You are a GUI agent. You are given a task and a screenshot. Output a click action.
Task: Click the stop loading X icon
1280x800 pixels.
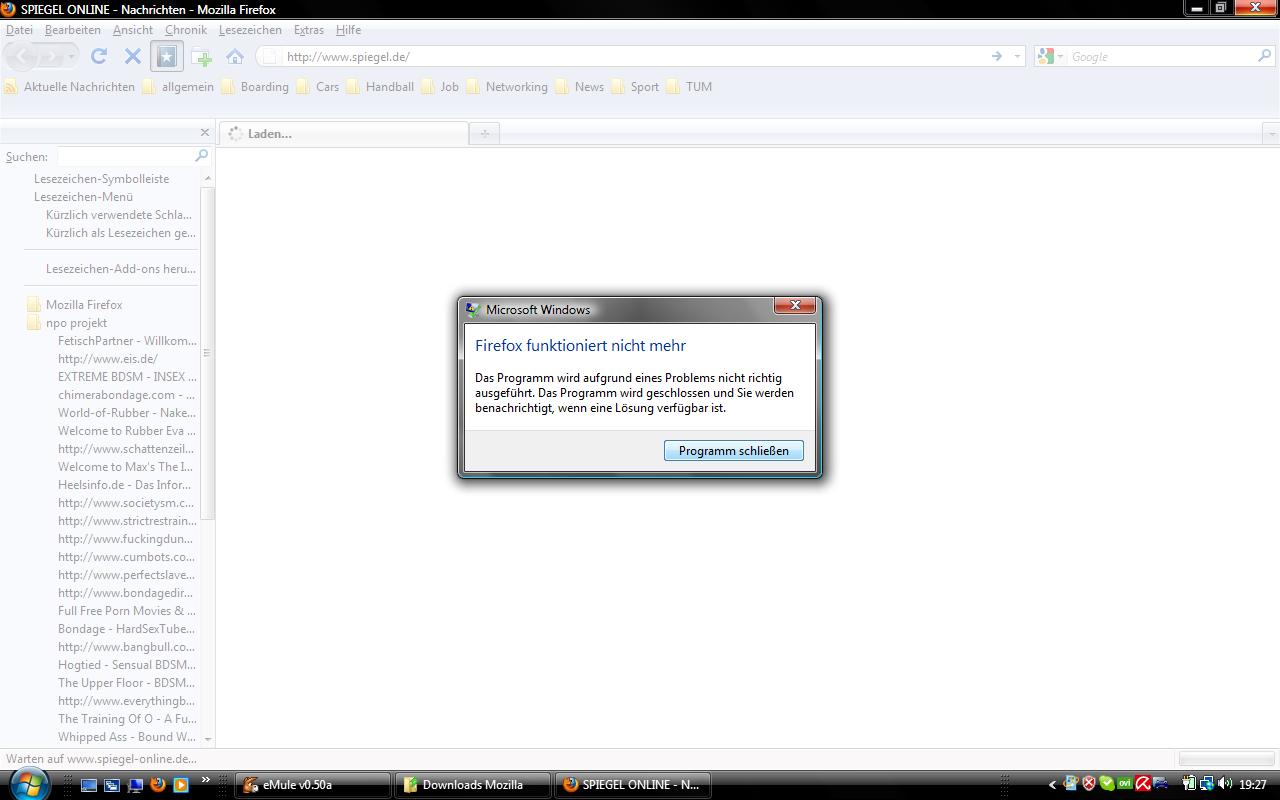click(132, 57)
